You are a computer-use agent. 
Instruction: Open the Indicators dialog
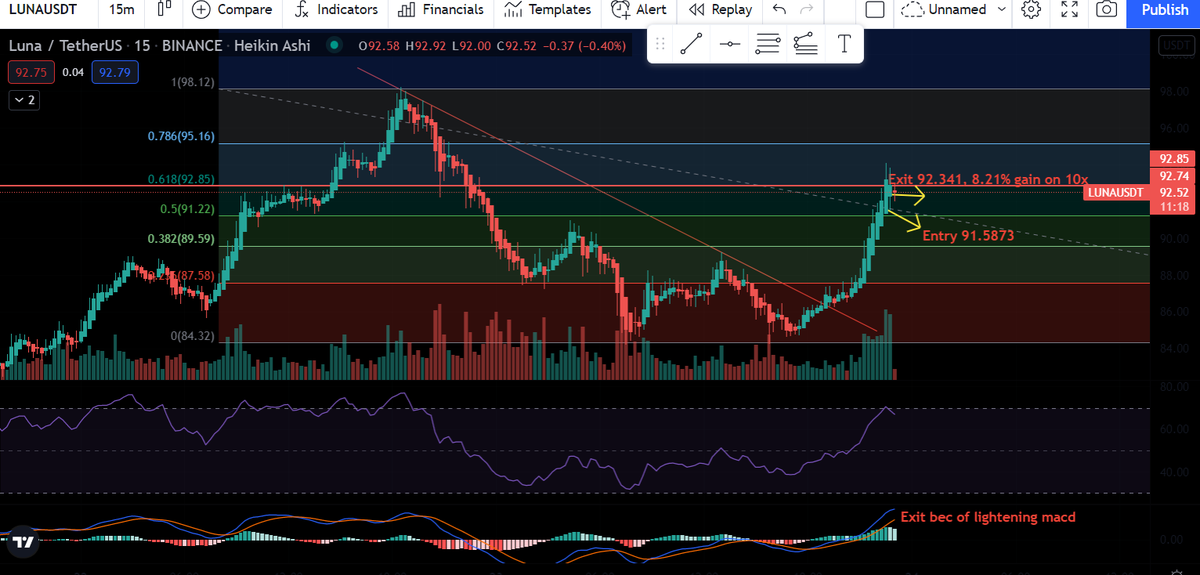(337, 9)
